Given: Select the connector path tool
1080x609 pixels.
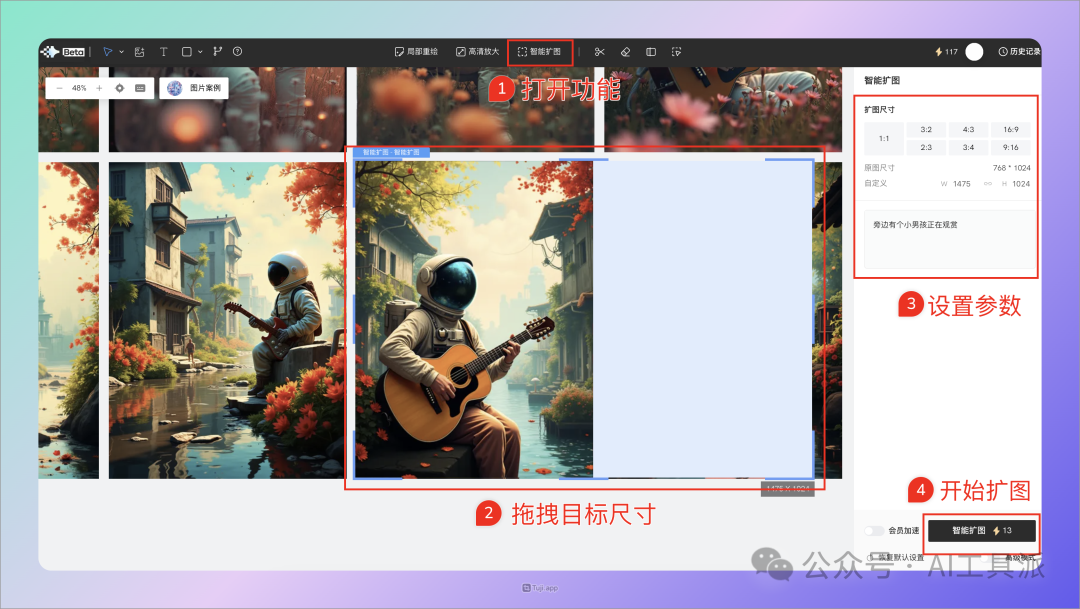Looking at the screenshot, I should tap(218, 52).
